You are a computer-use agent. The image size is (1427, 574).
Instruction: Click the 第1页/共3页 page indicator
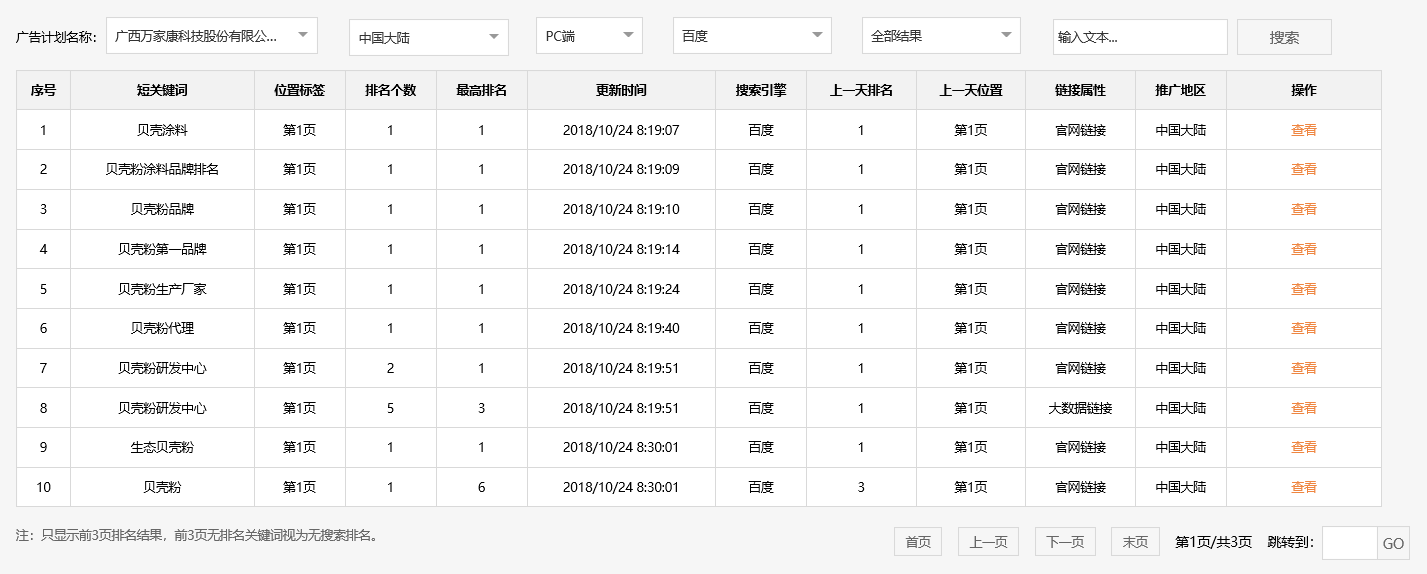(1213, 542)
